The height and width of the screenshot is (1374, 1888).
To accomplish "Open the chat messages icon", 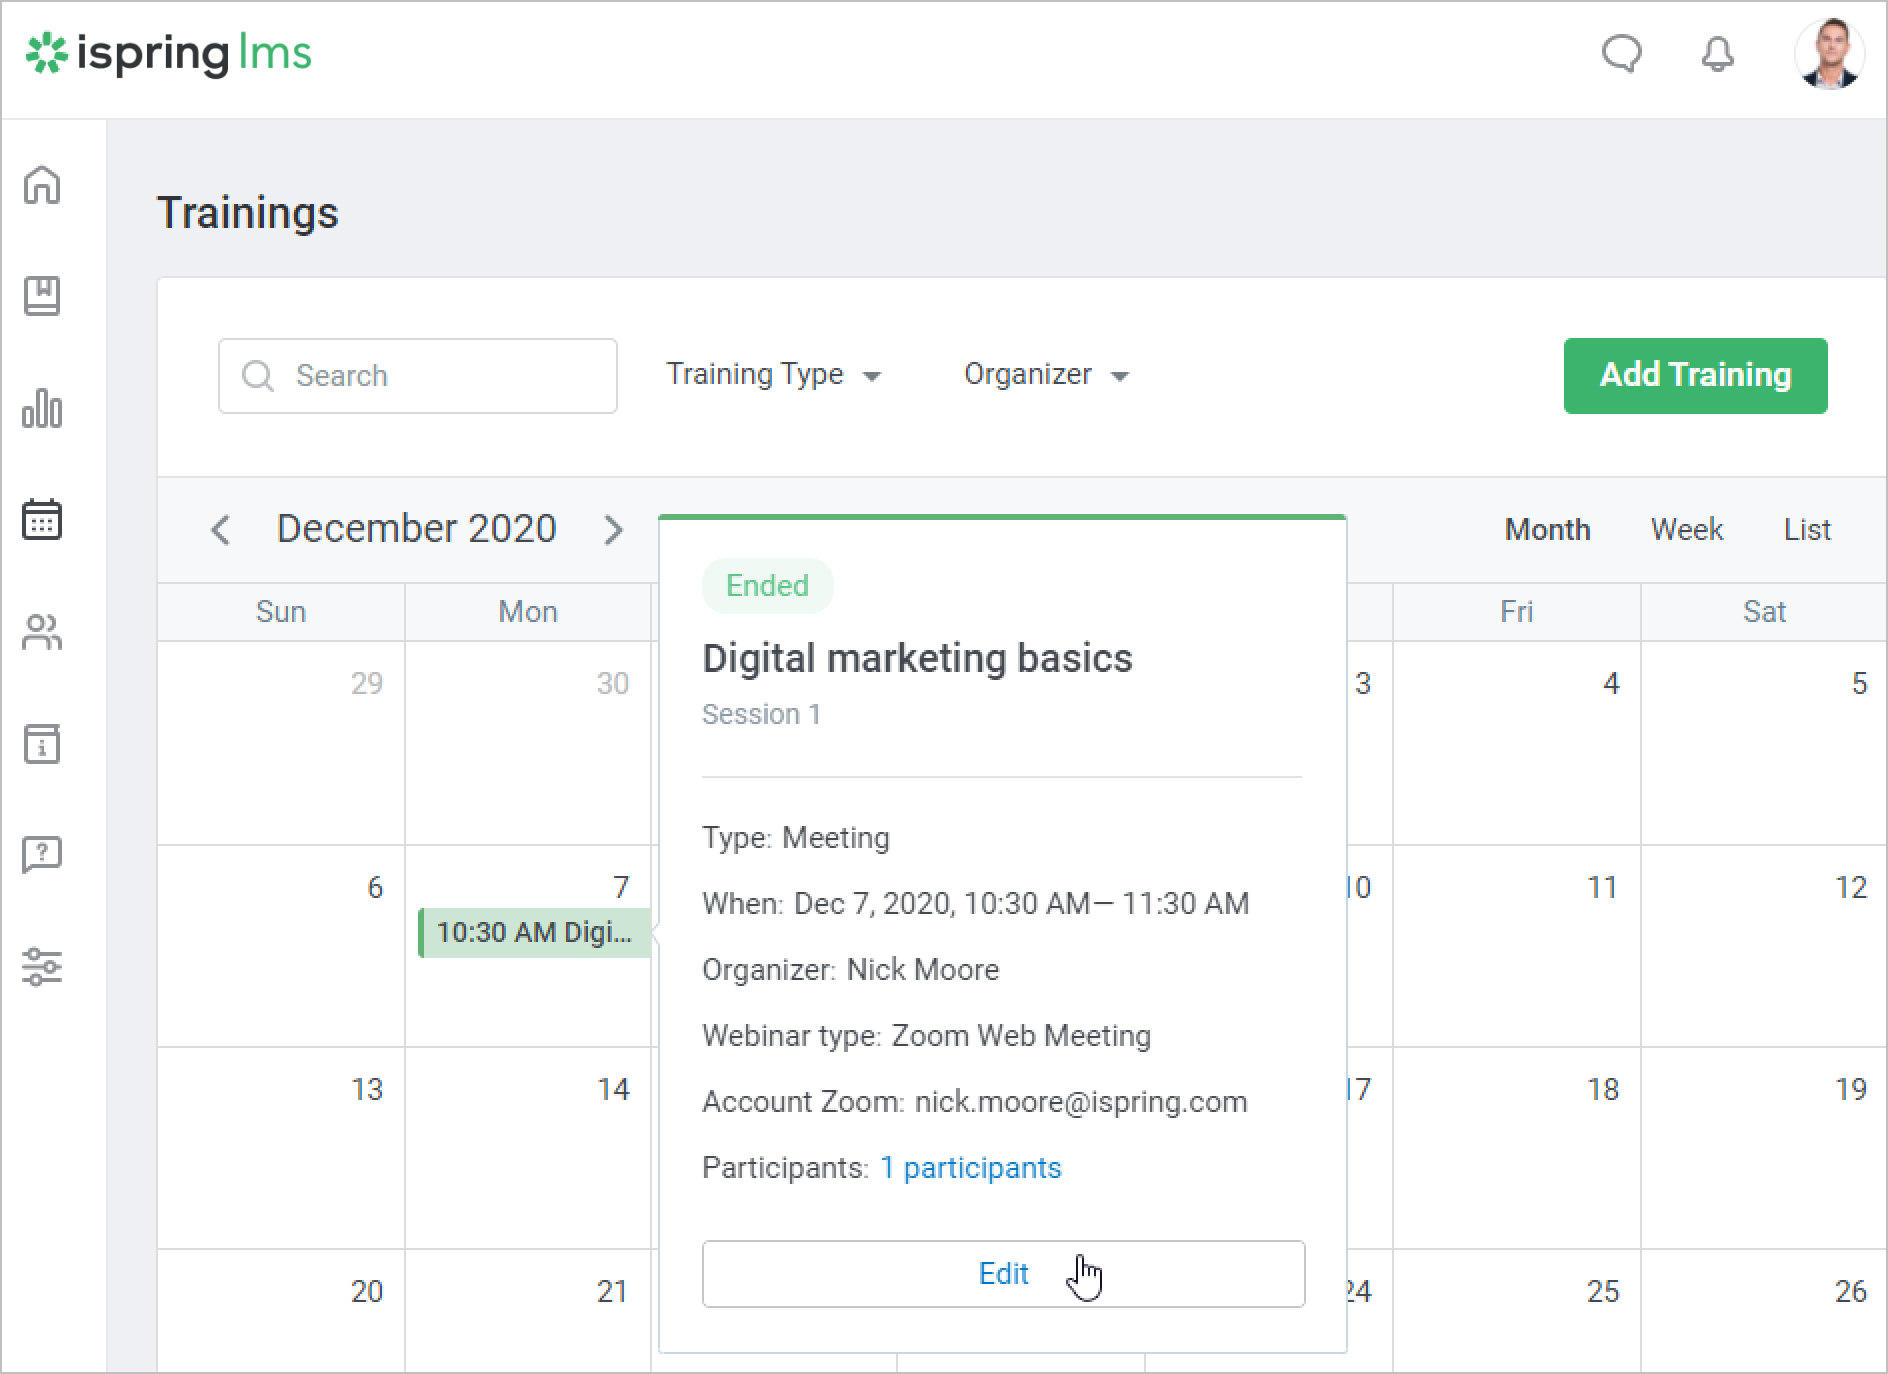I will [x=1621, y=54].
